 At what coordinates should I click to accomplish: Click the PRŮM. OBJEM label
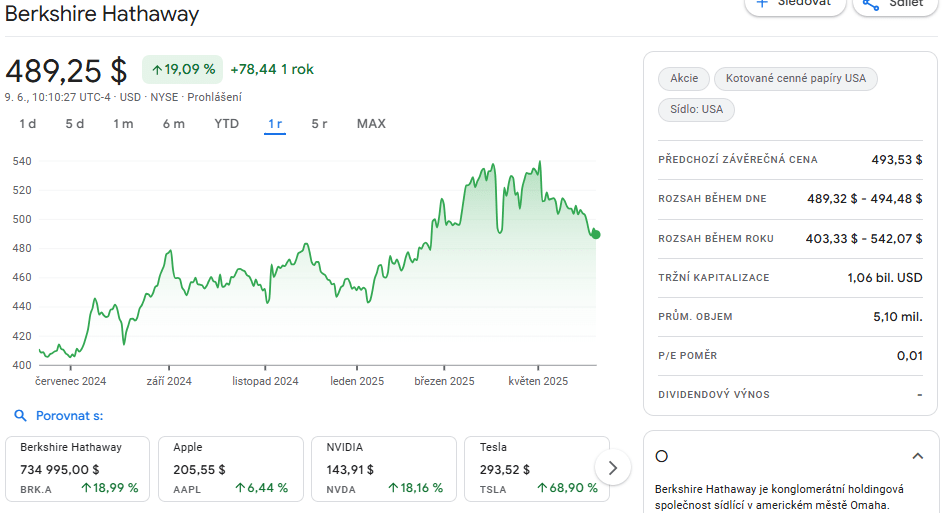(x=695, y=317)
